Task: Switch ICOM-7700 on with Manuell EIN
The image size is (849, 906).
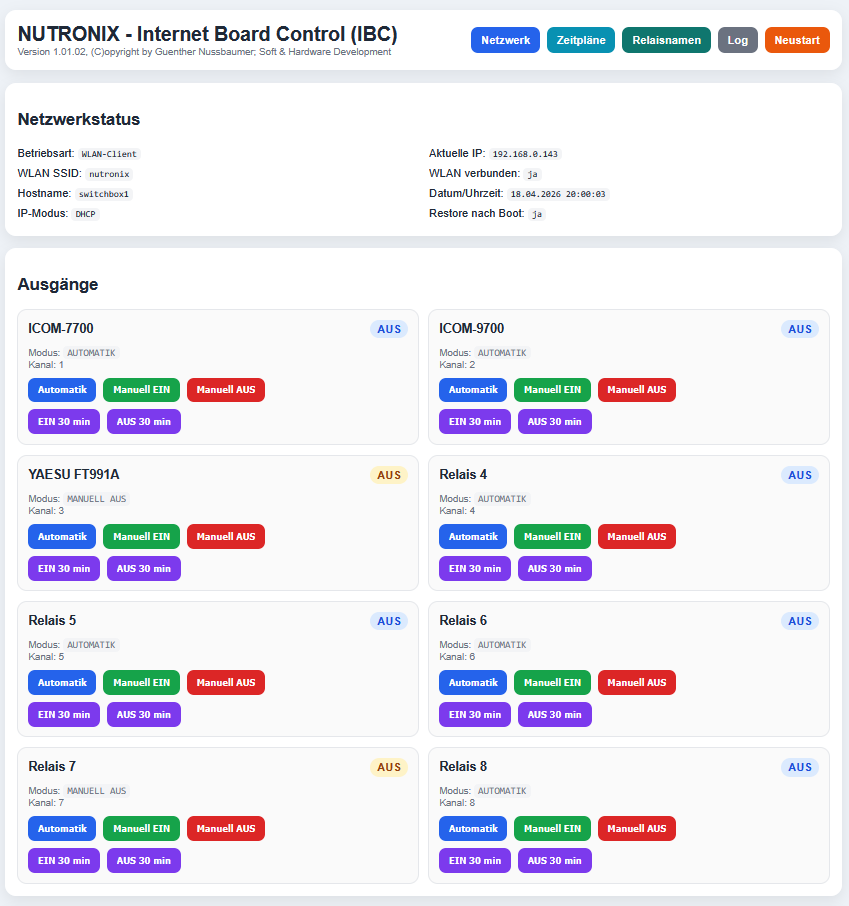Action: click(x=141, y=390)
